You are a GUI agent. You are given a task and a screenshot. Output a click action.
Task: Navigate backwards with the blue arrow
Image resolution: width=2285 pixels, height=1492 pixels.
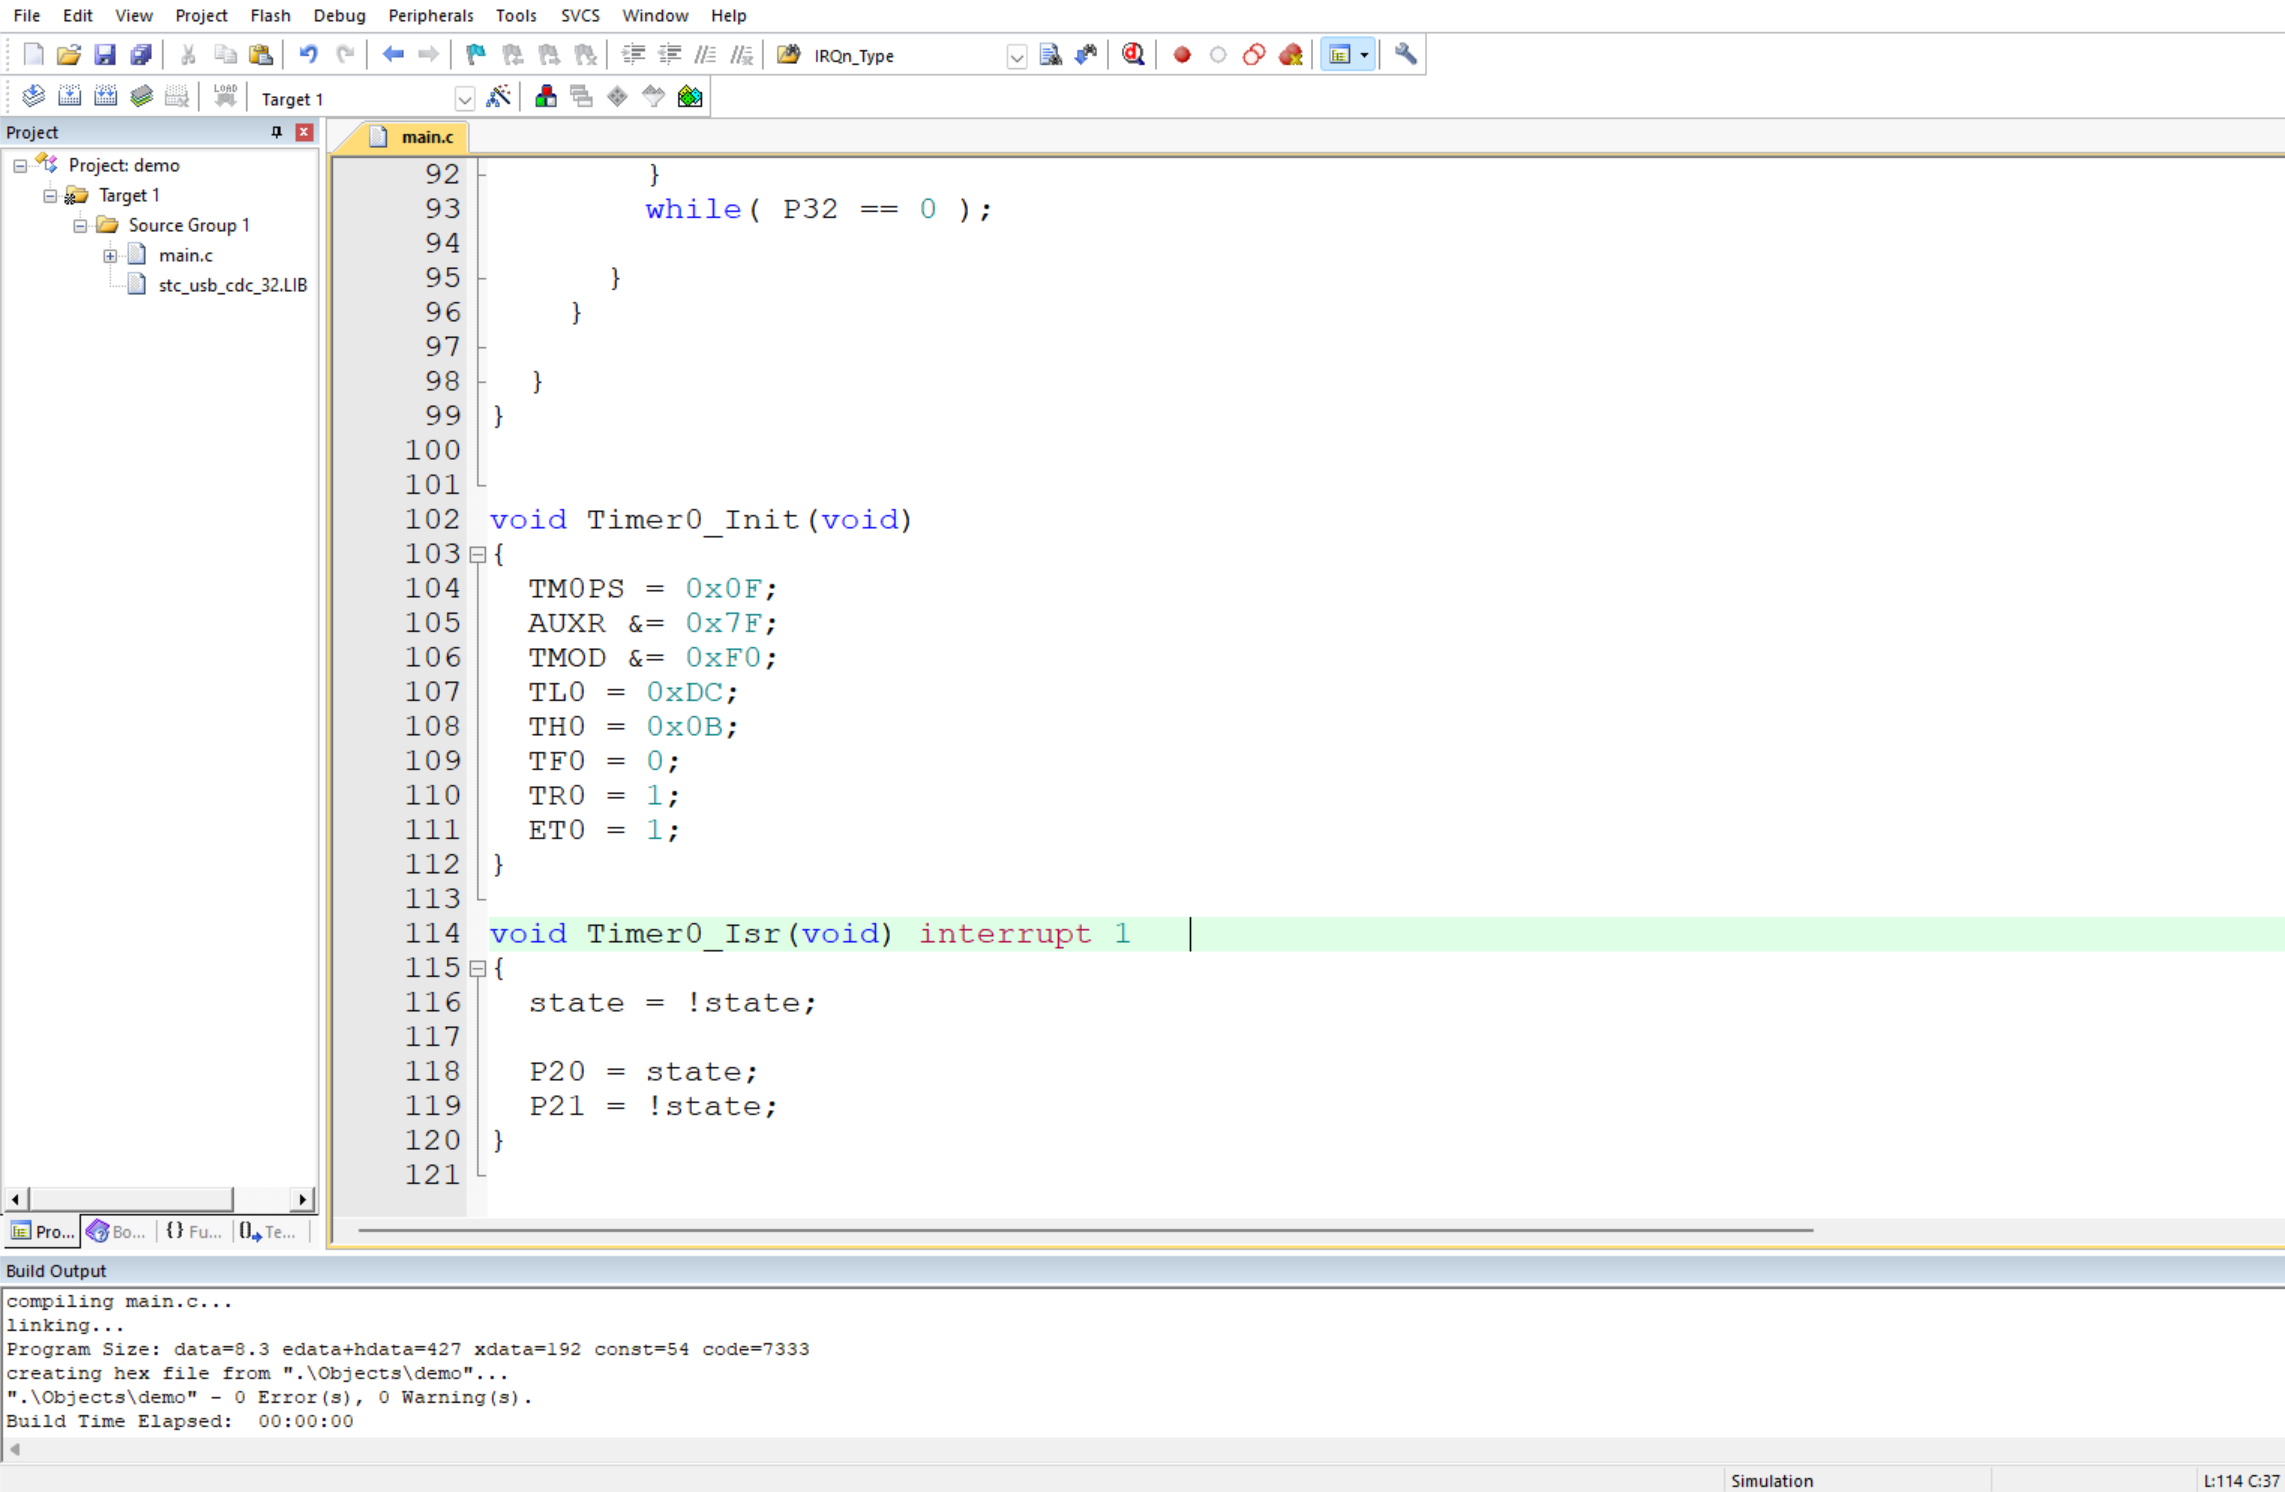point(393,55)
